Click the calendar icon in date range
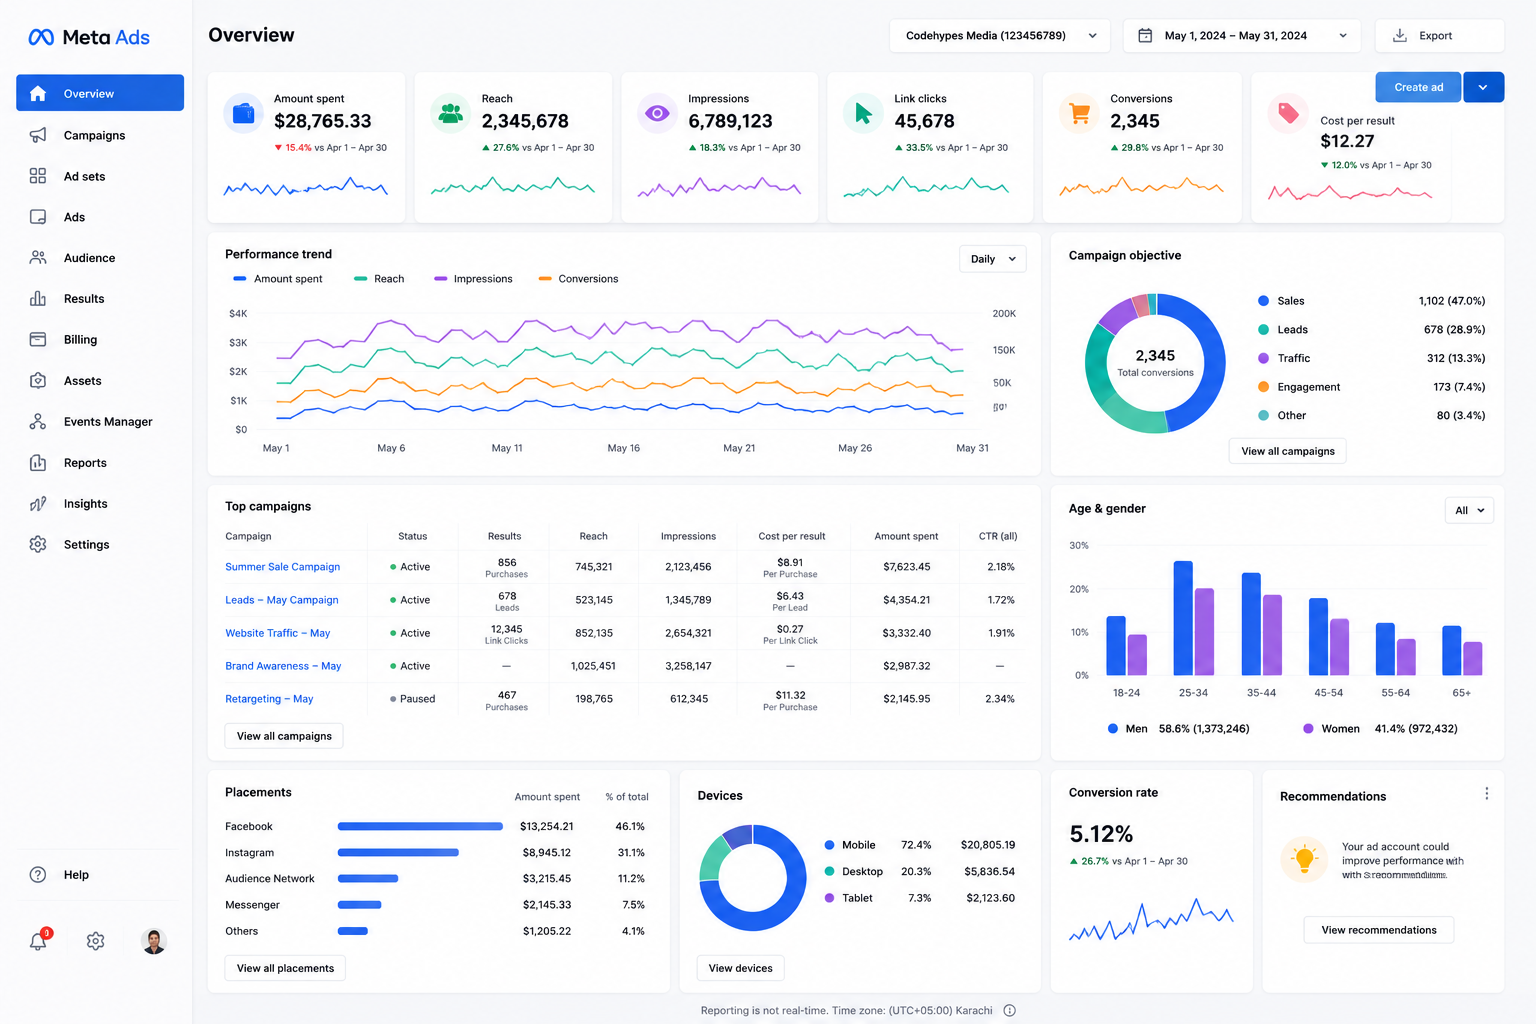The height and width of the screenshot is (1024, 1536). [x=1146, y=36]
